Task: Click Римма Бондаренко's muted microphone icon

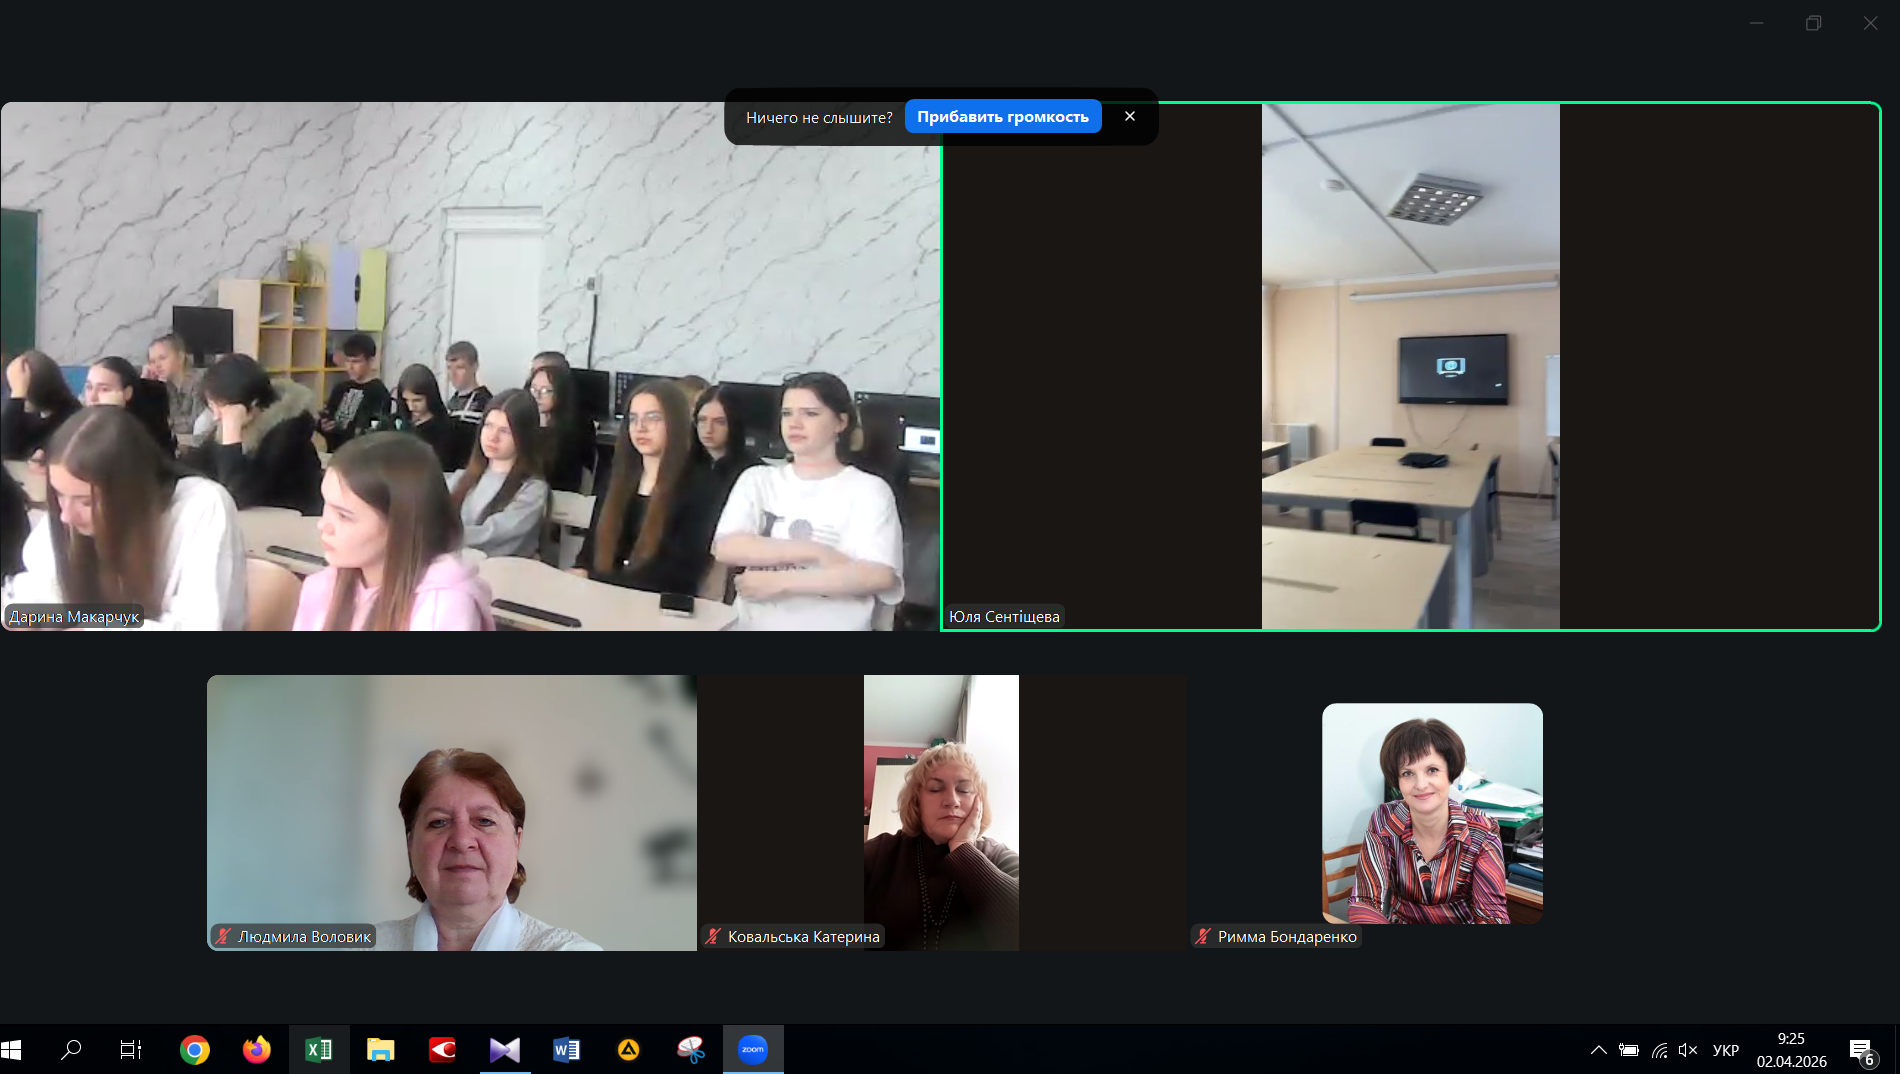Action: 1203,937
